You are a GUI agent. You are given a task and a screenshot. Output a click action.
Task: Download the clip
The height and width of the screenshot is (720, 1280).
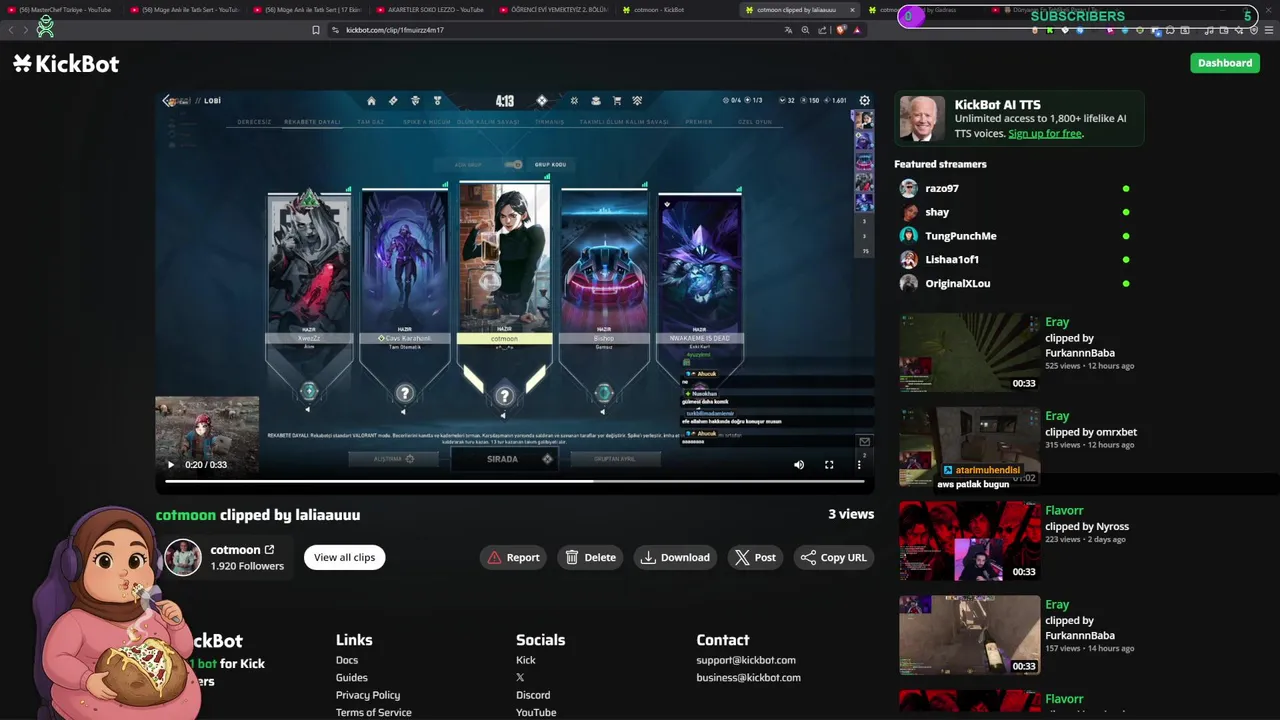[x=675, y=557]
